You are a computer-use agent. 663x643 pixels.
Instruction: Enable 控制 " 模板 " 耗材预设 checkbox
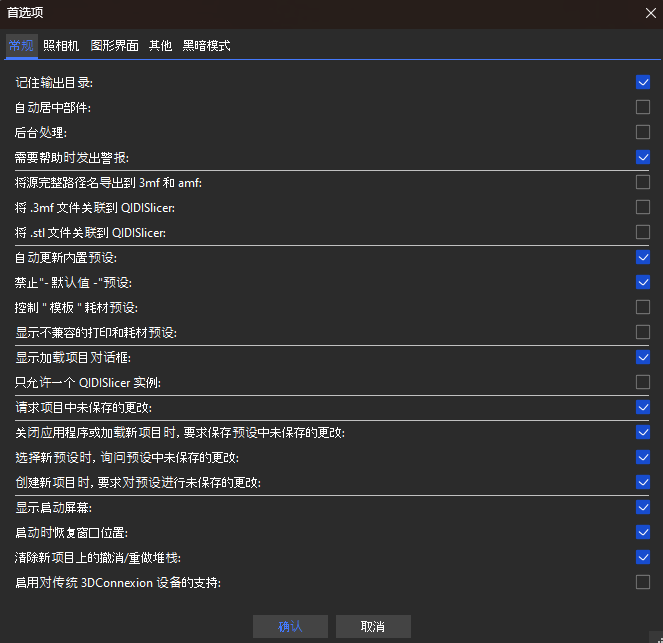pos(643,307)
